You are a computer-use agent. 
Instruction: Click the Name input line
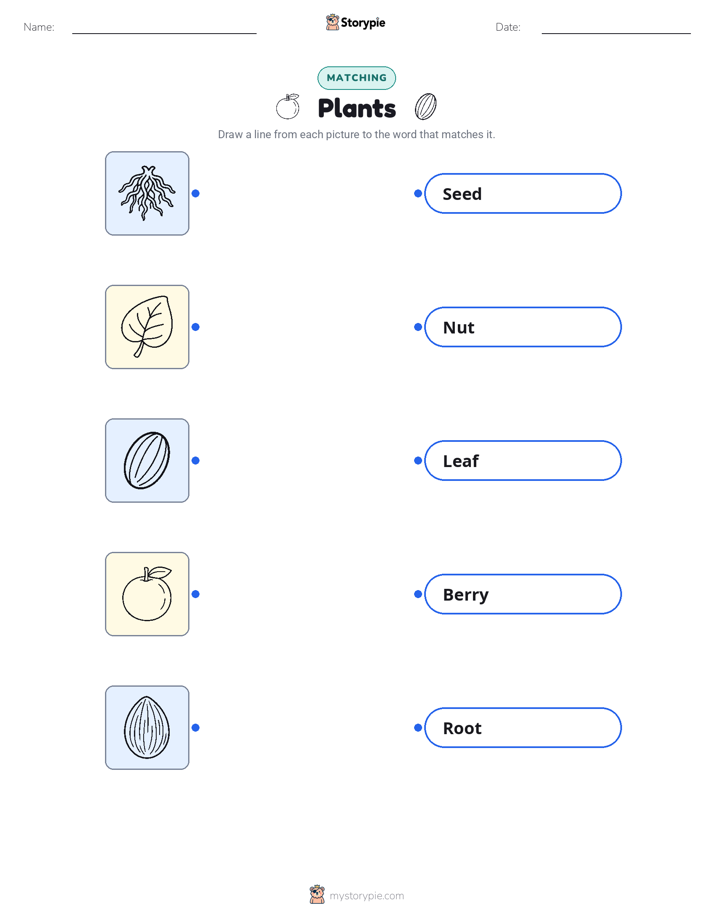click(x=164, y=29)
